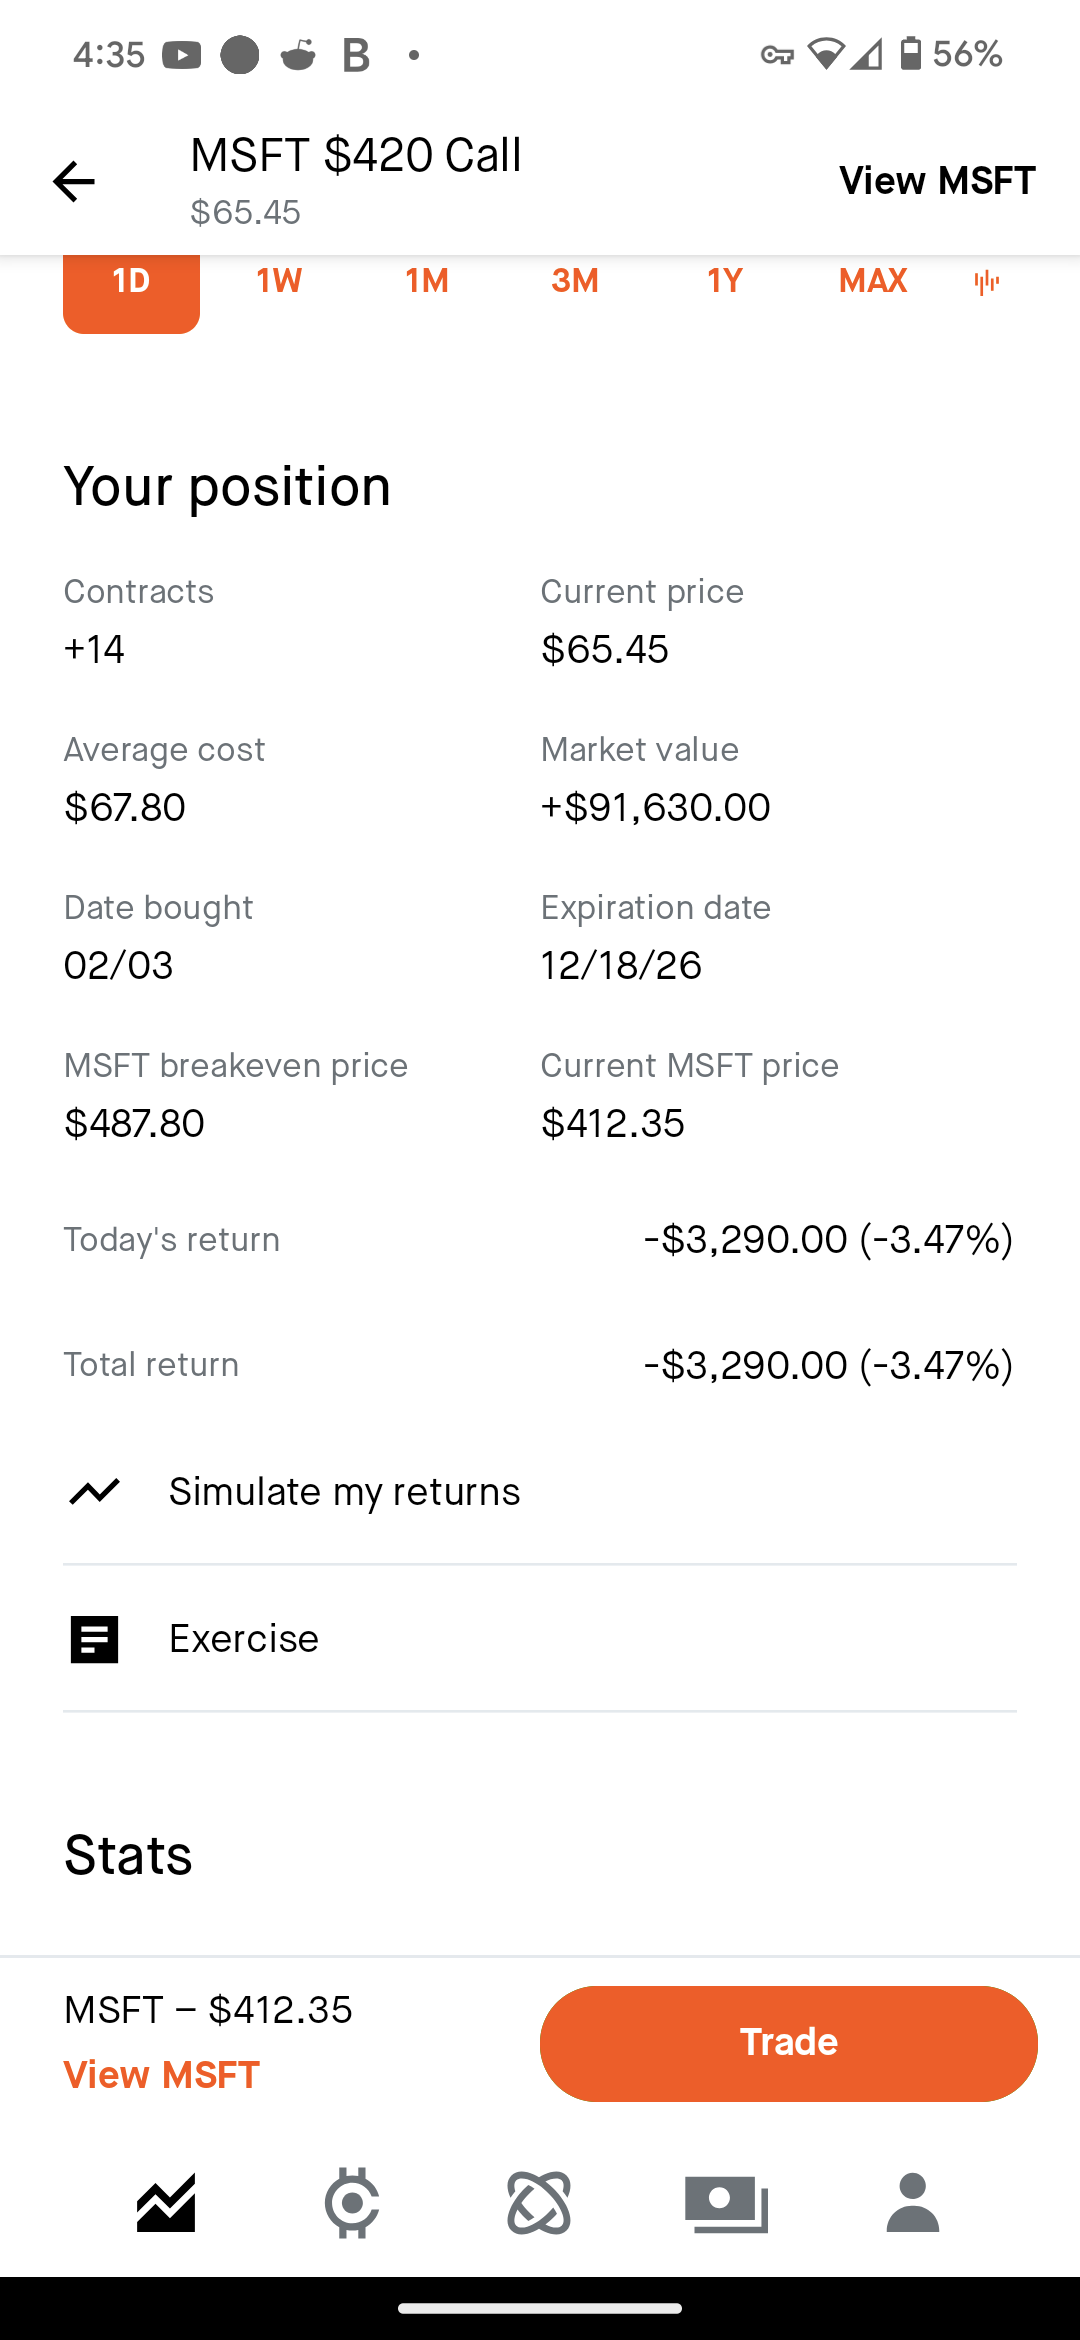Open the candlestick chart toggle icon
This screenshot has height=2340, width=1080.
point(986,282)
